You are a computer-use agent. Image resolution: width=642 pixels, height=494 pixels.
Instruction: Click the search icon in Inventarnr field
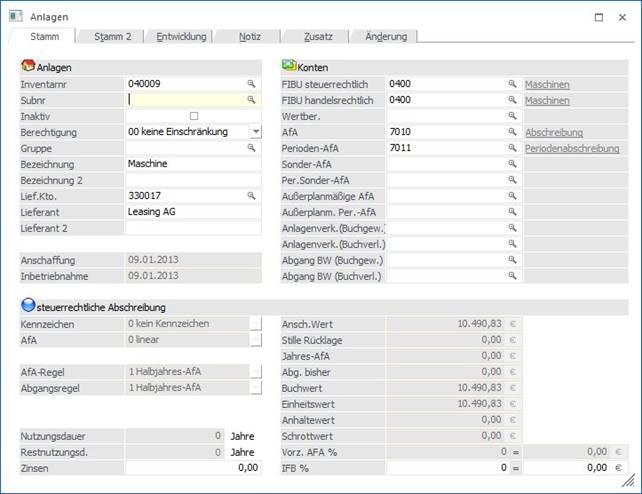coord(252,84)
